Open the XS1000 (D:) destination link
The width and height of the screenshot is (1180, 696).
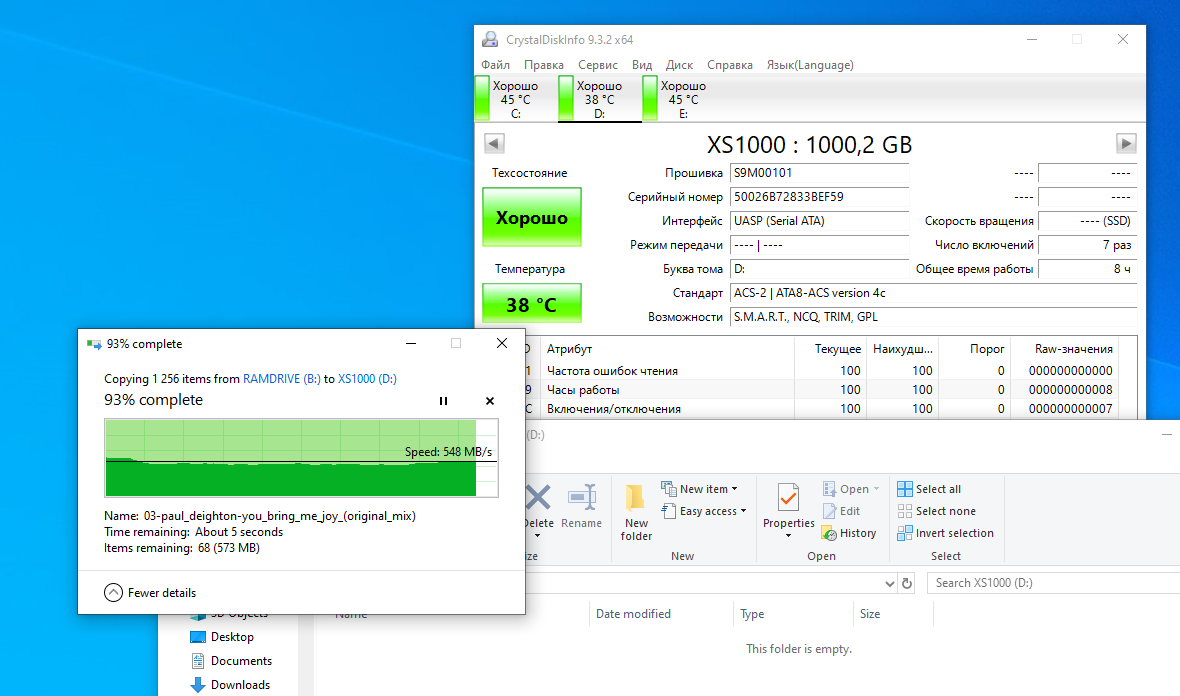coord(367,379)
